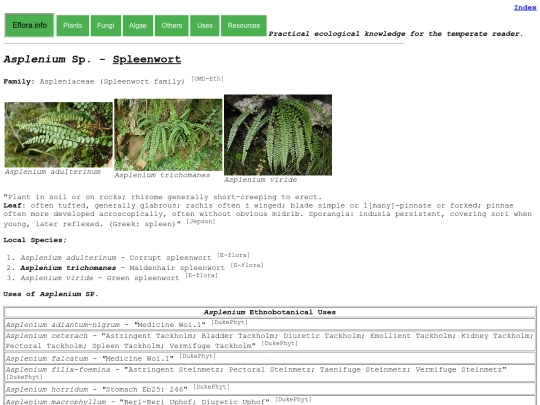Click 'Asplenium Ethnobotanical Uses' table header

point(270,312)
